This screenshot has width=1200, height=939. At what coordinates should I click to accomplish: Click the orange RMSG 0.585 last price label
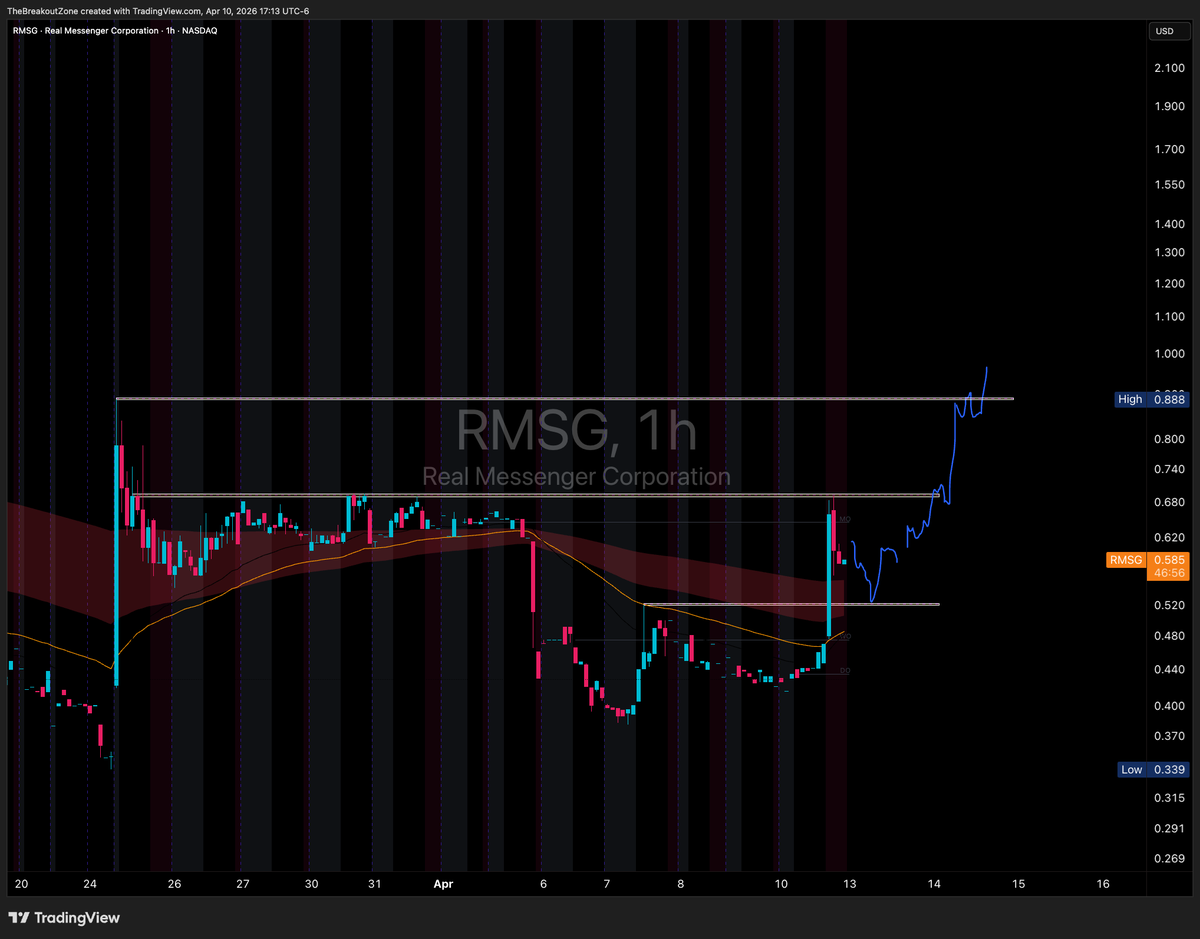click(1148, 560)
